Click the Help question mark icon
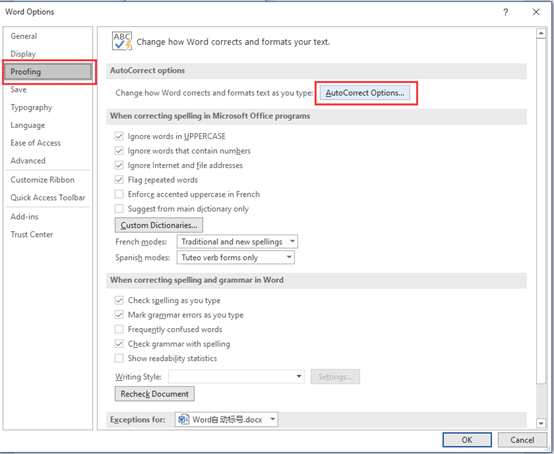 [x=506, y=12]
